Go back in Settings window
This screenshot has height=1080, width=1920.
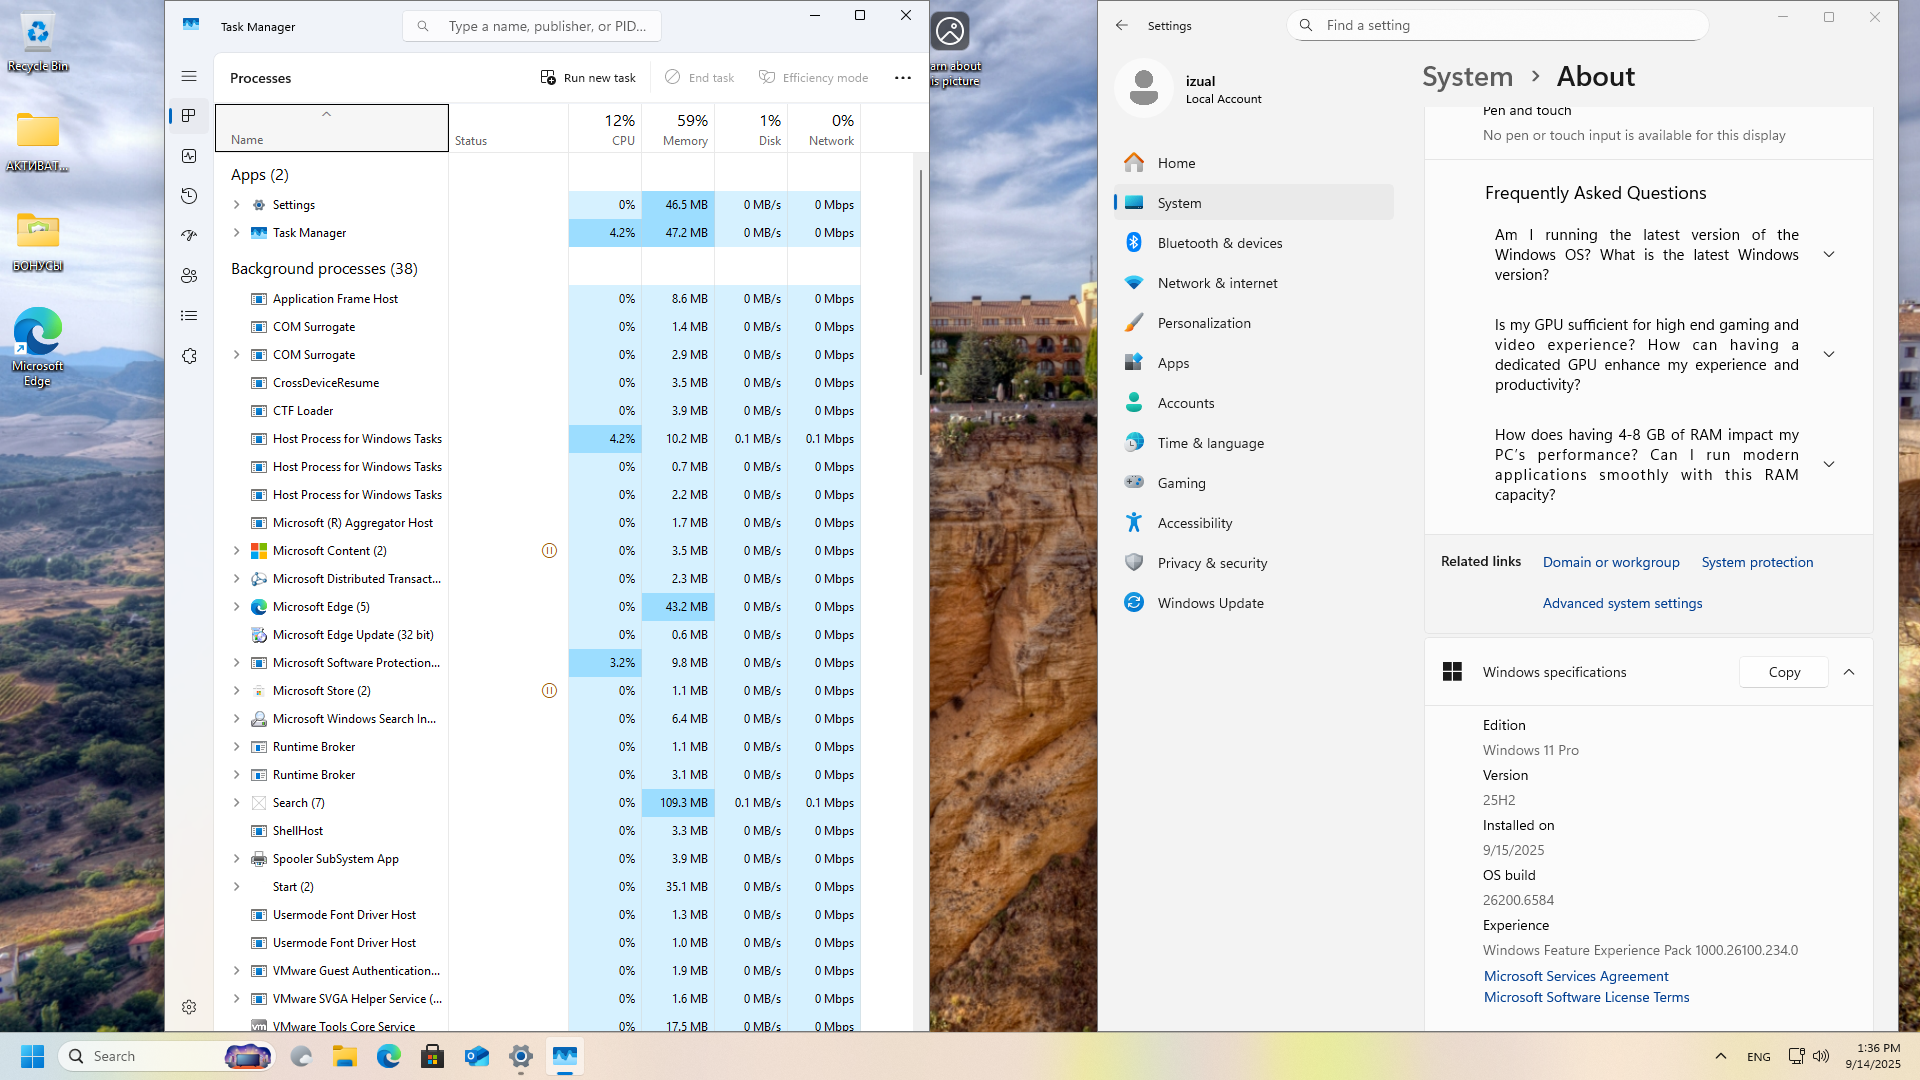point(1122,26)
